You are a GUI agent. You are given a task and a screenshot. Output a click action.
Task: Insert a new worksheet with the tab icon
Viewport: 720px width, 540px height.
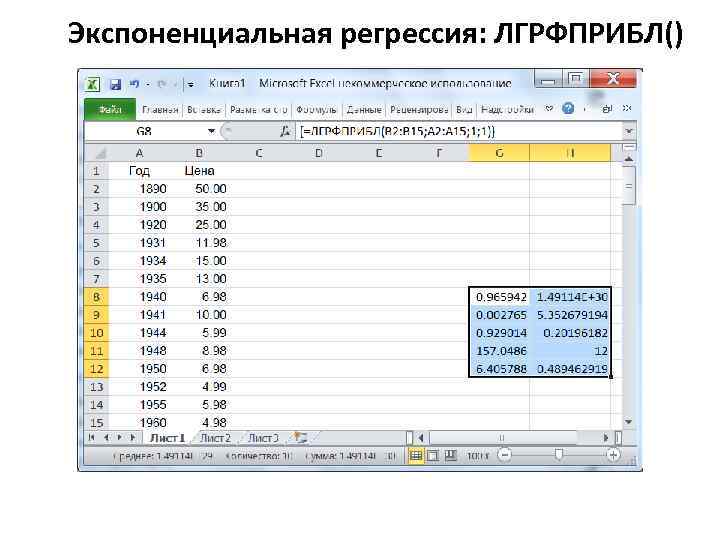point(300,438)
